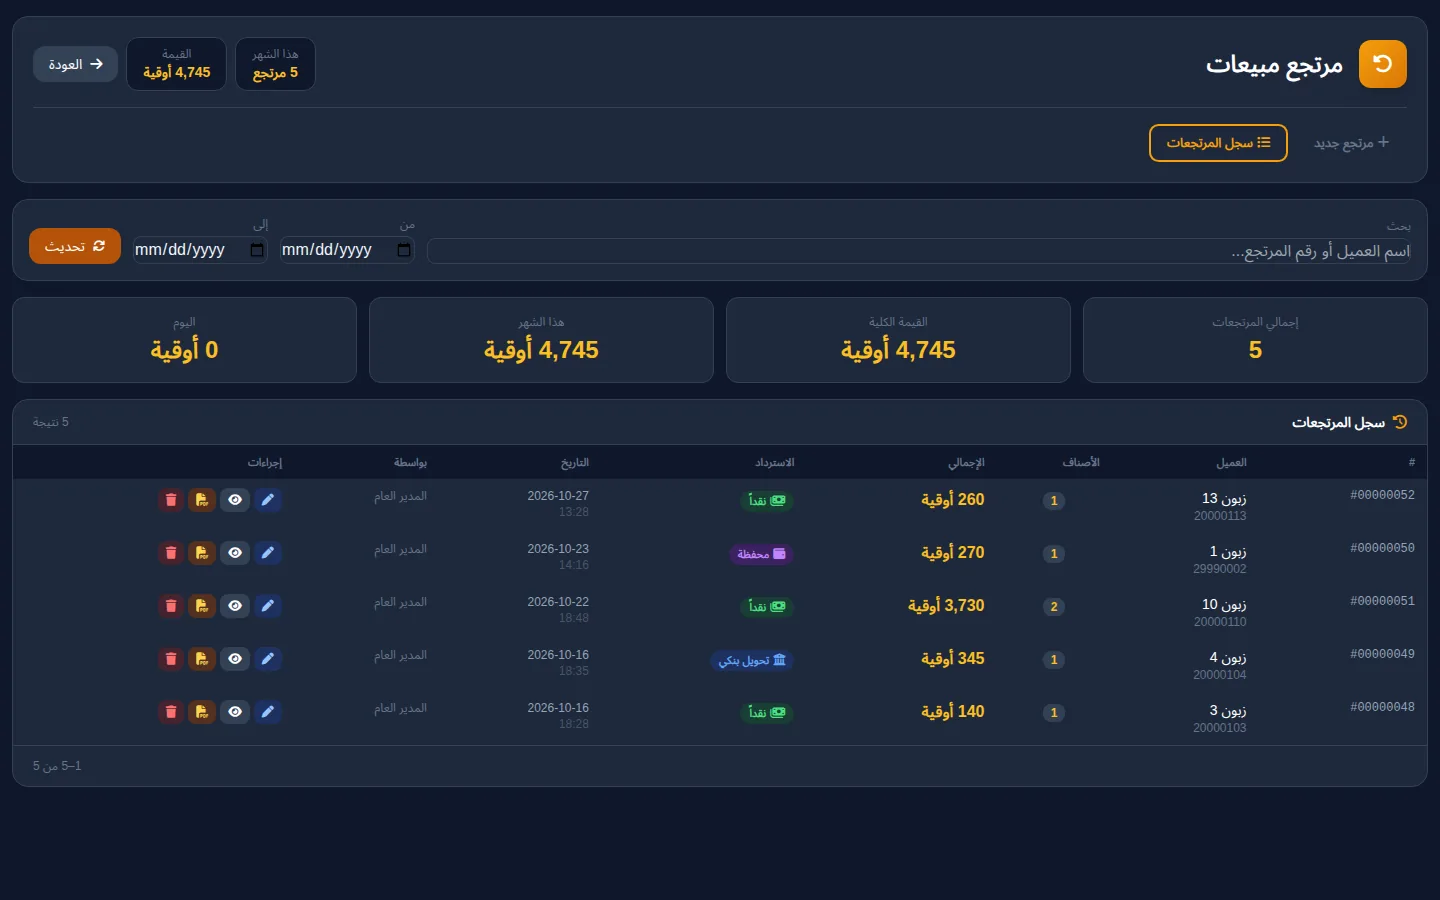This screenshot has height=900, width=1440.
Task: View details of return #00000051
Action: point(235,606)
